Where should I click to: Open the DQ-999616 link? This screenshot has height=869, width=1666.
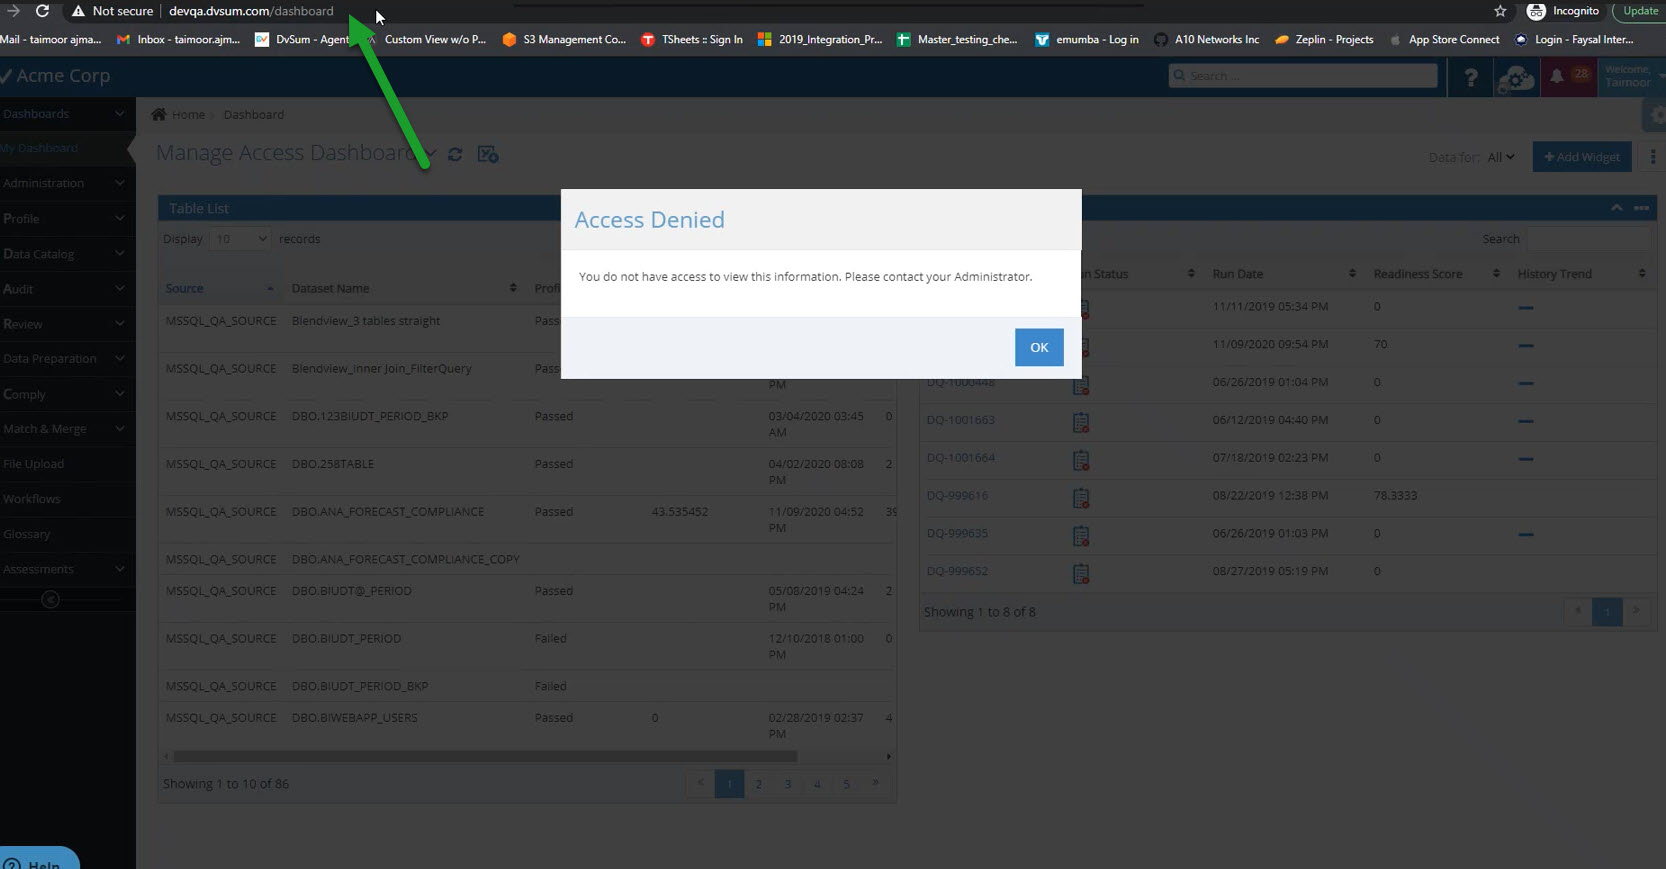point(957,496)
